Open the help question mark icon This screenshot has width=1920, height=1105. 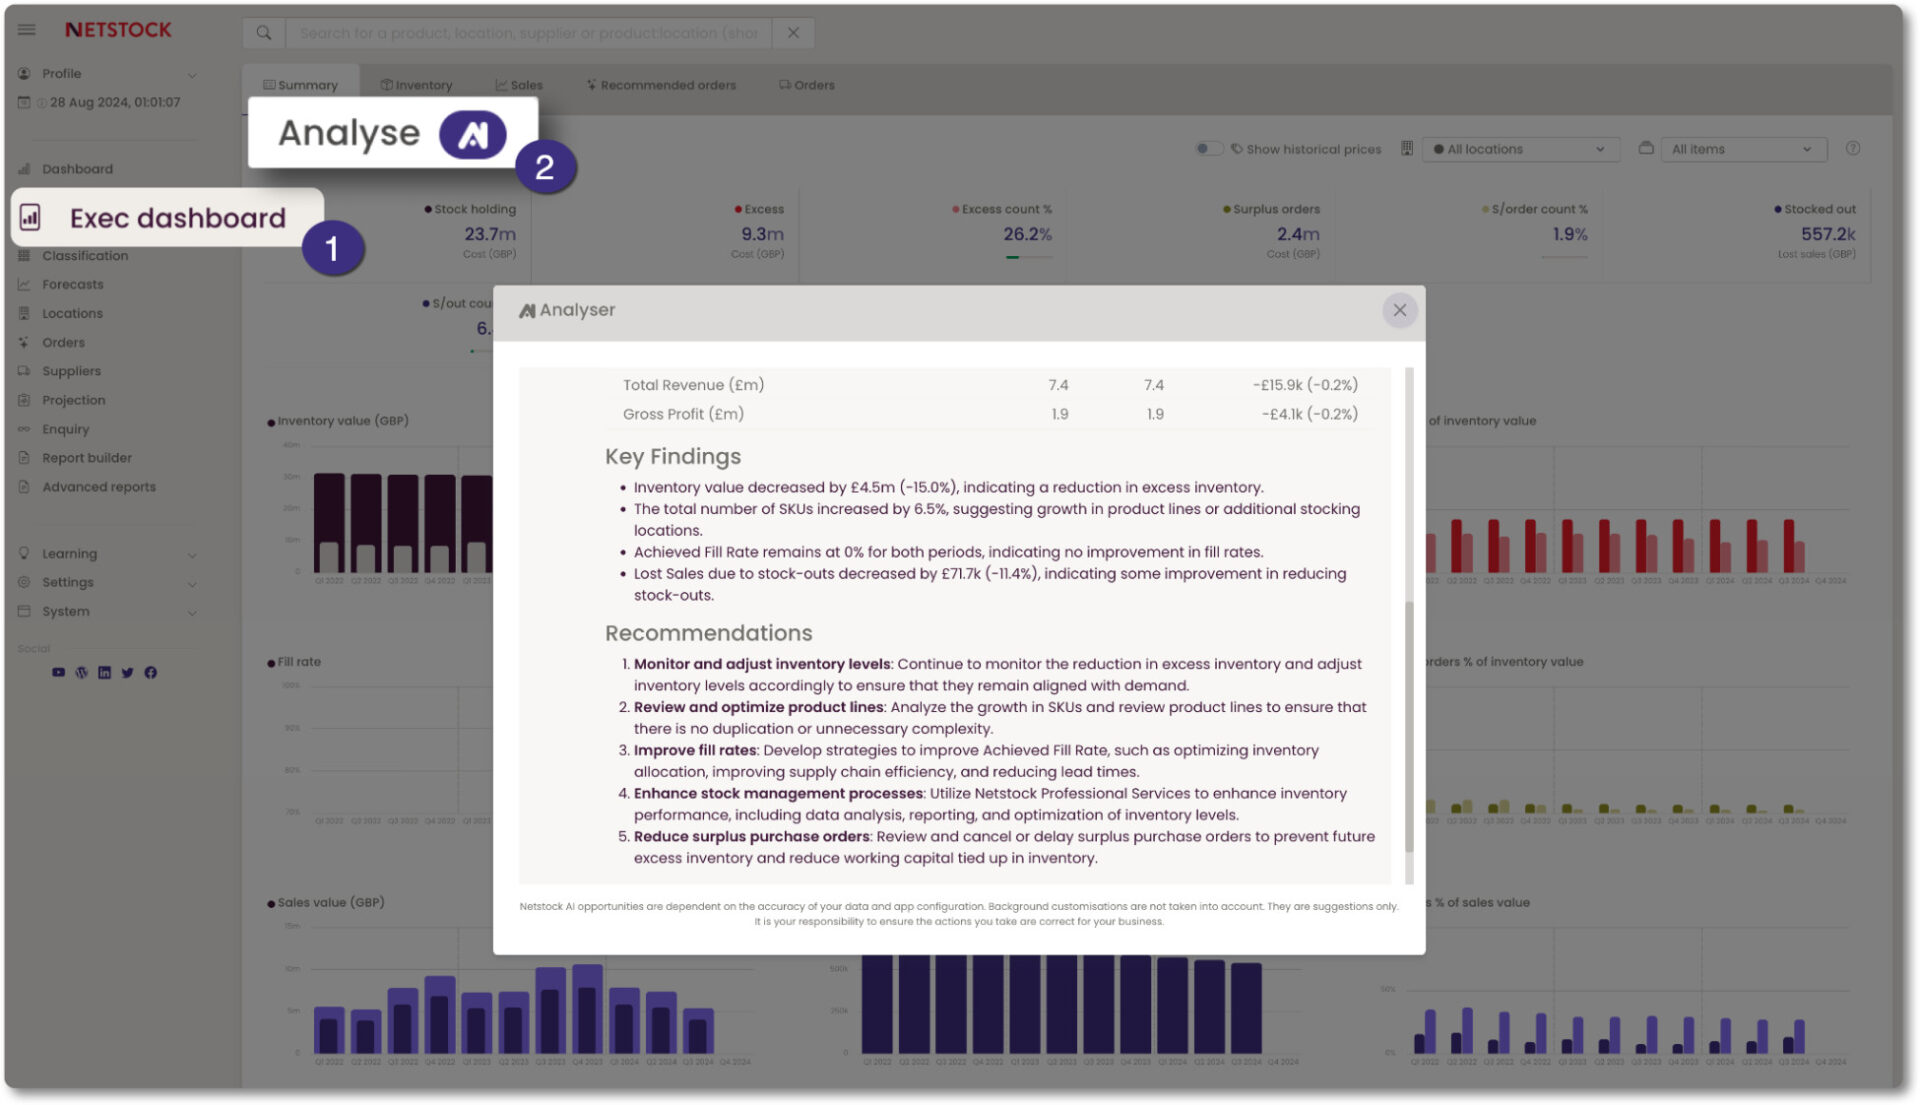pos(1853,148)
